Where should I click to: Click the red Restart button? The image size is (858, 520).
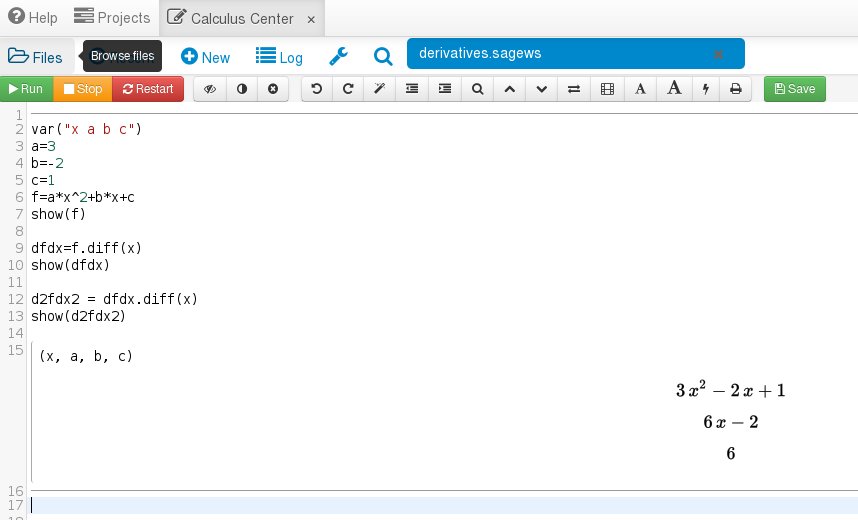(x=148, y=89)
